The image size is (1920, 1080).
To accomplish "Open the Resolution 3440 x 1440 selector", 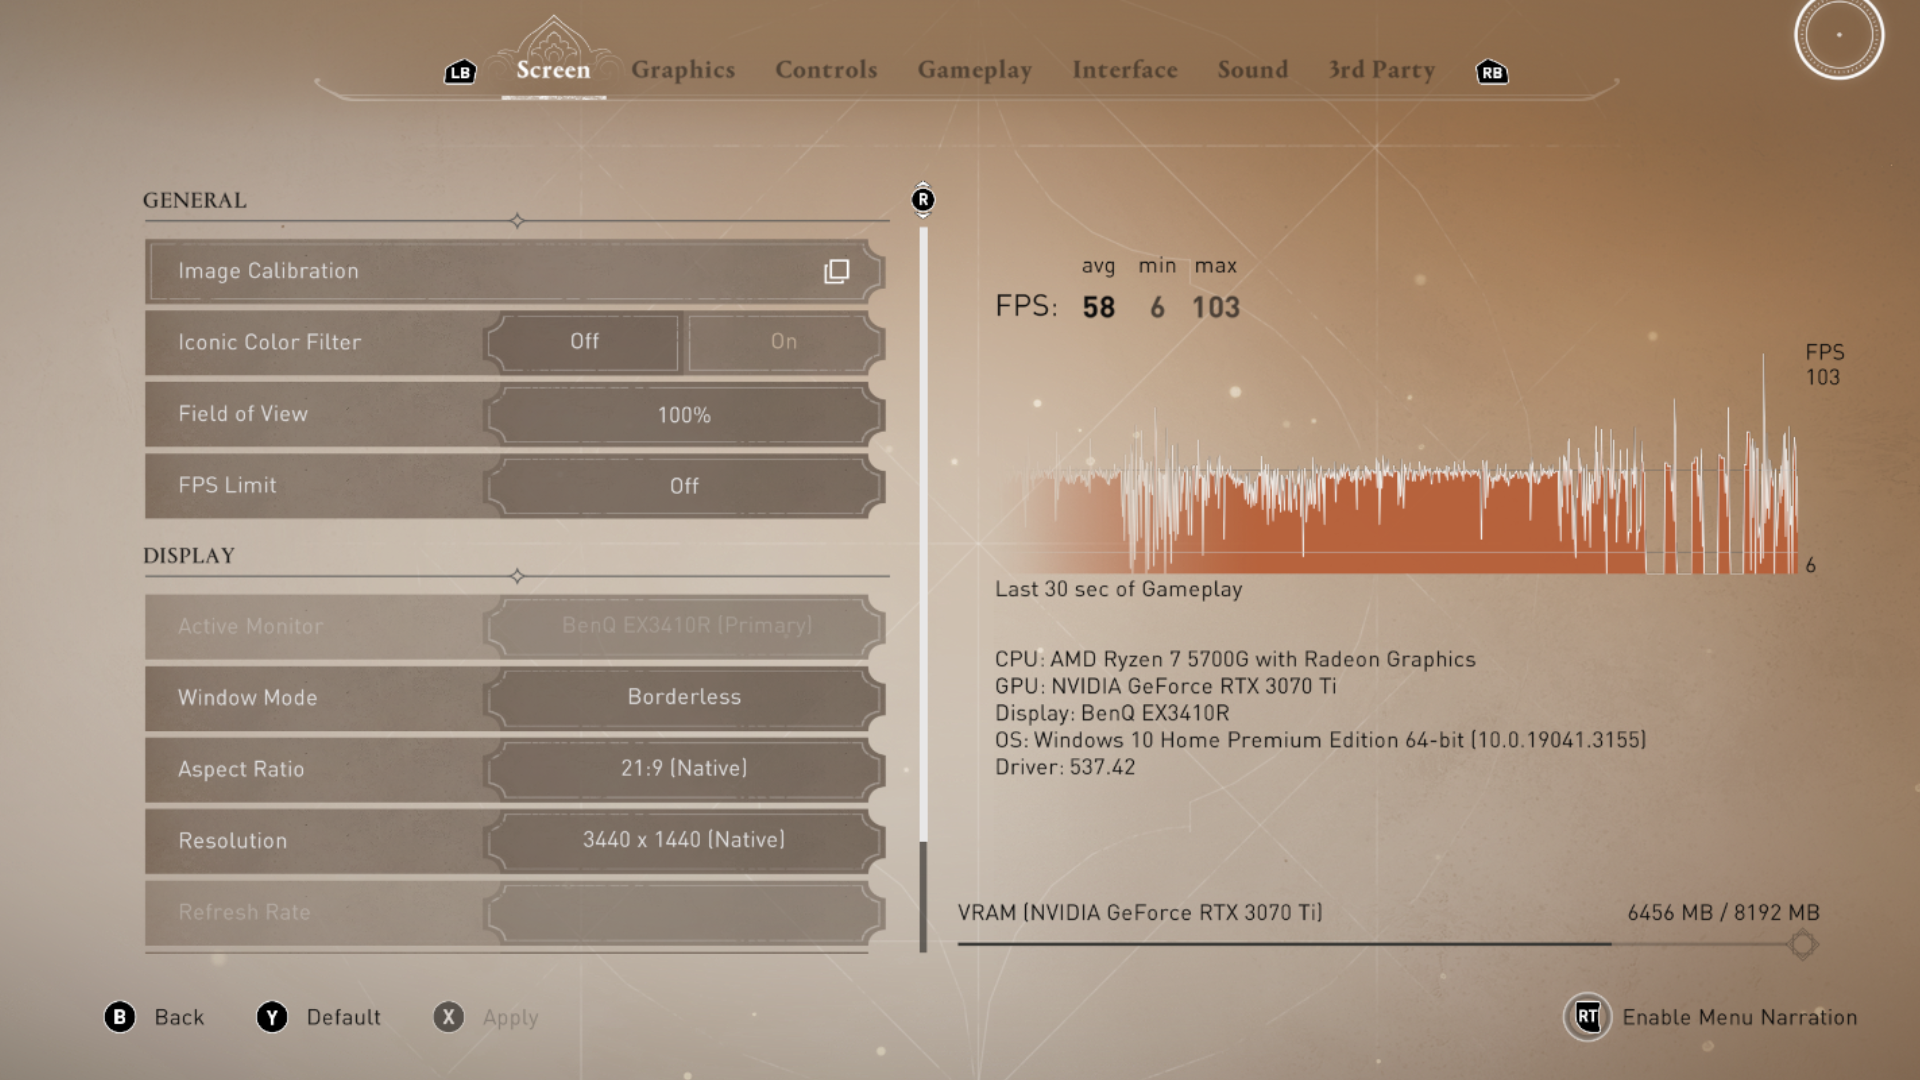I will (x=683, y=840).
